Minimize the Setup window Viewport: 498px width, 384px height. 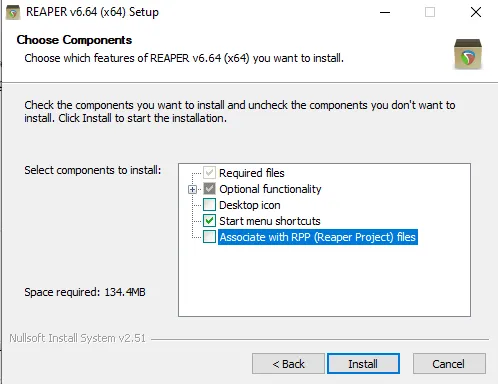(x=385, y=12)
